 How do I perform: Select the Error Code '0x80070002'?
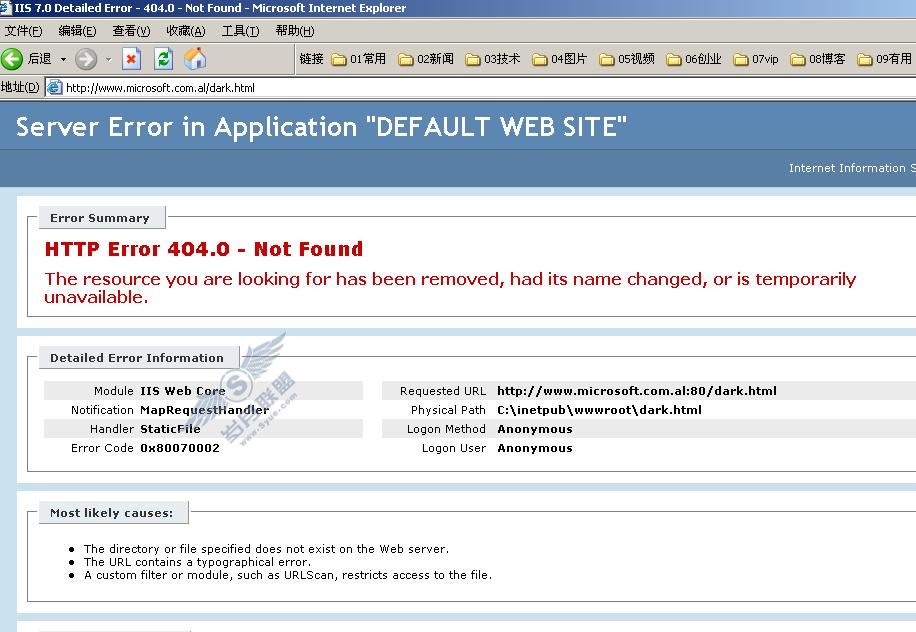tap(180, 448)
